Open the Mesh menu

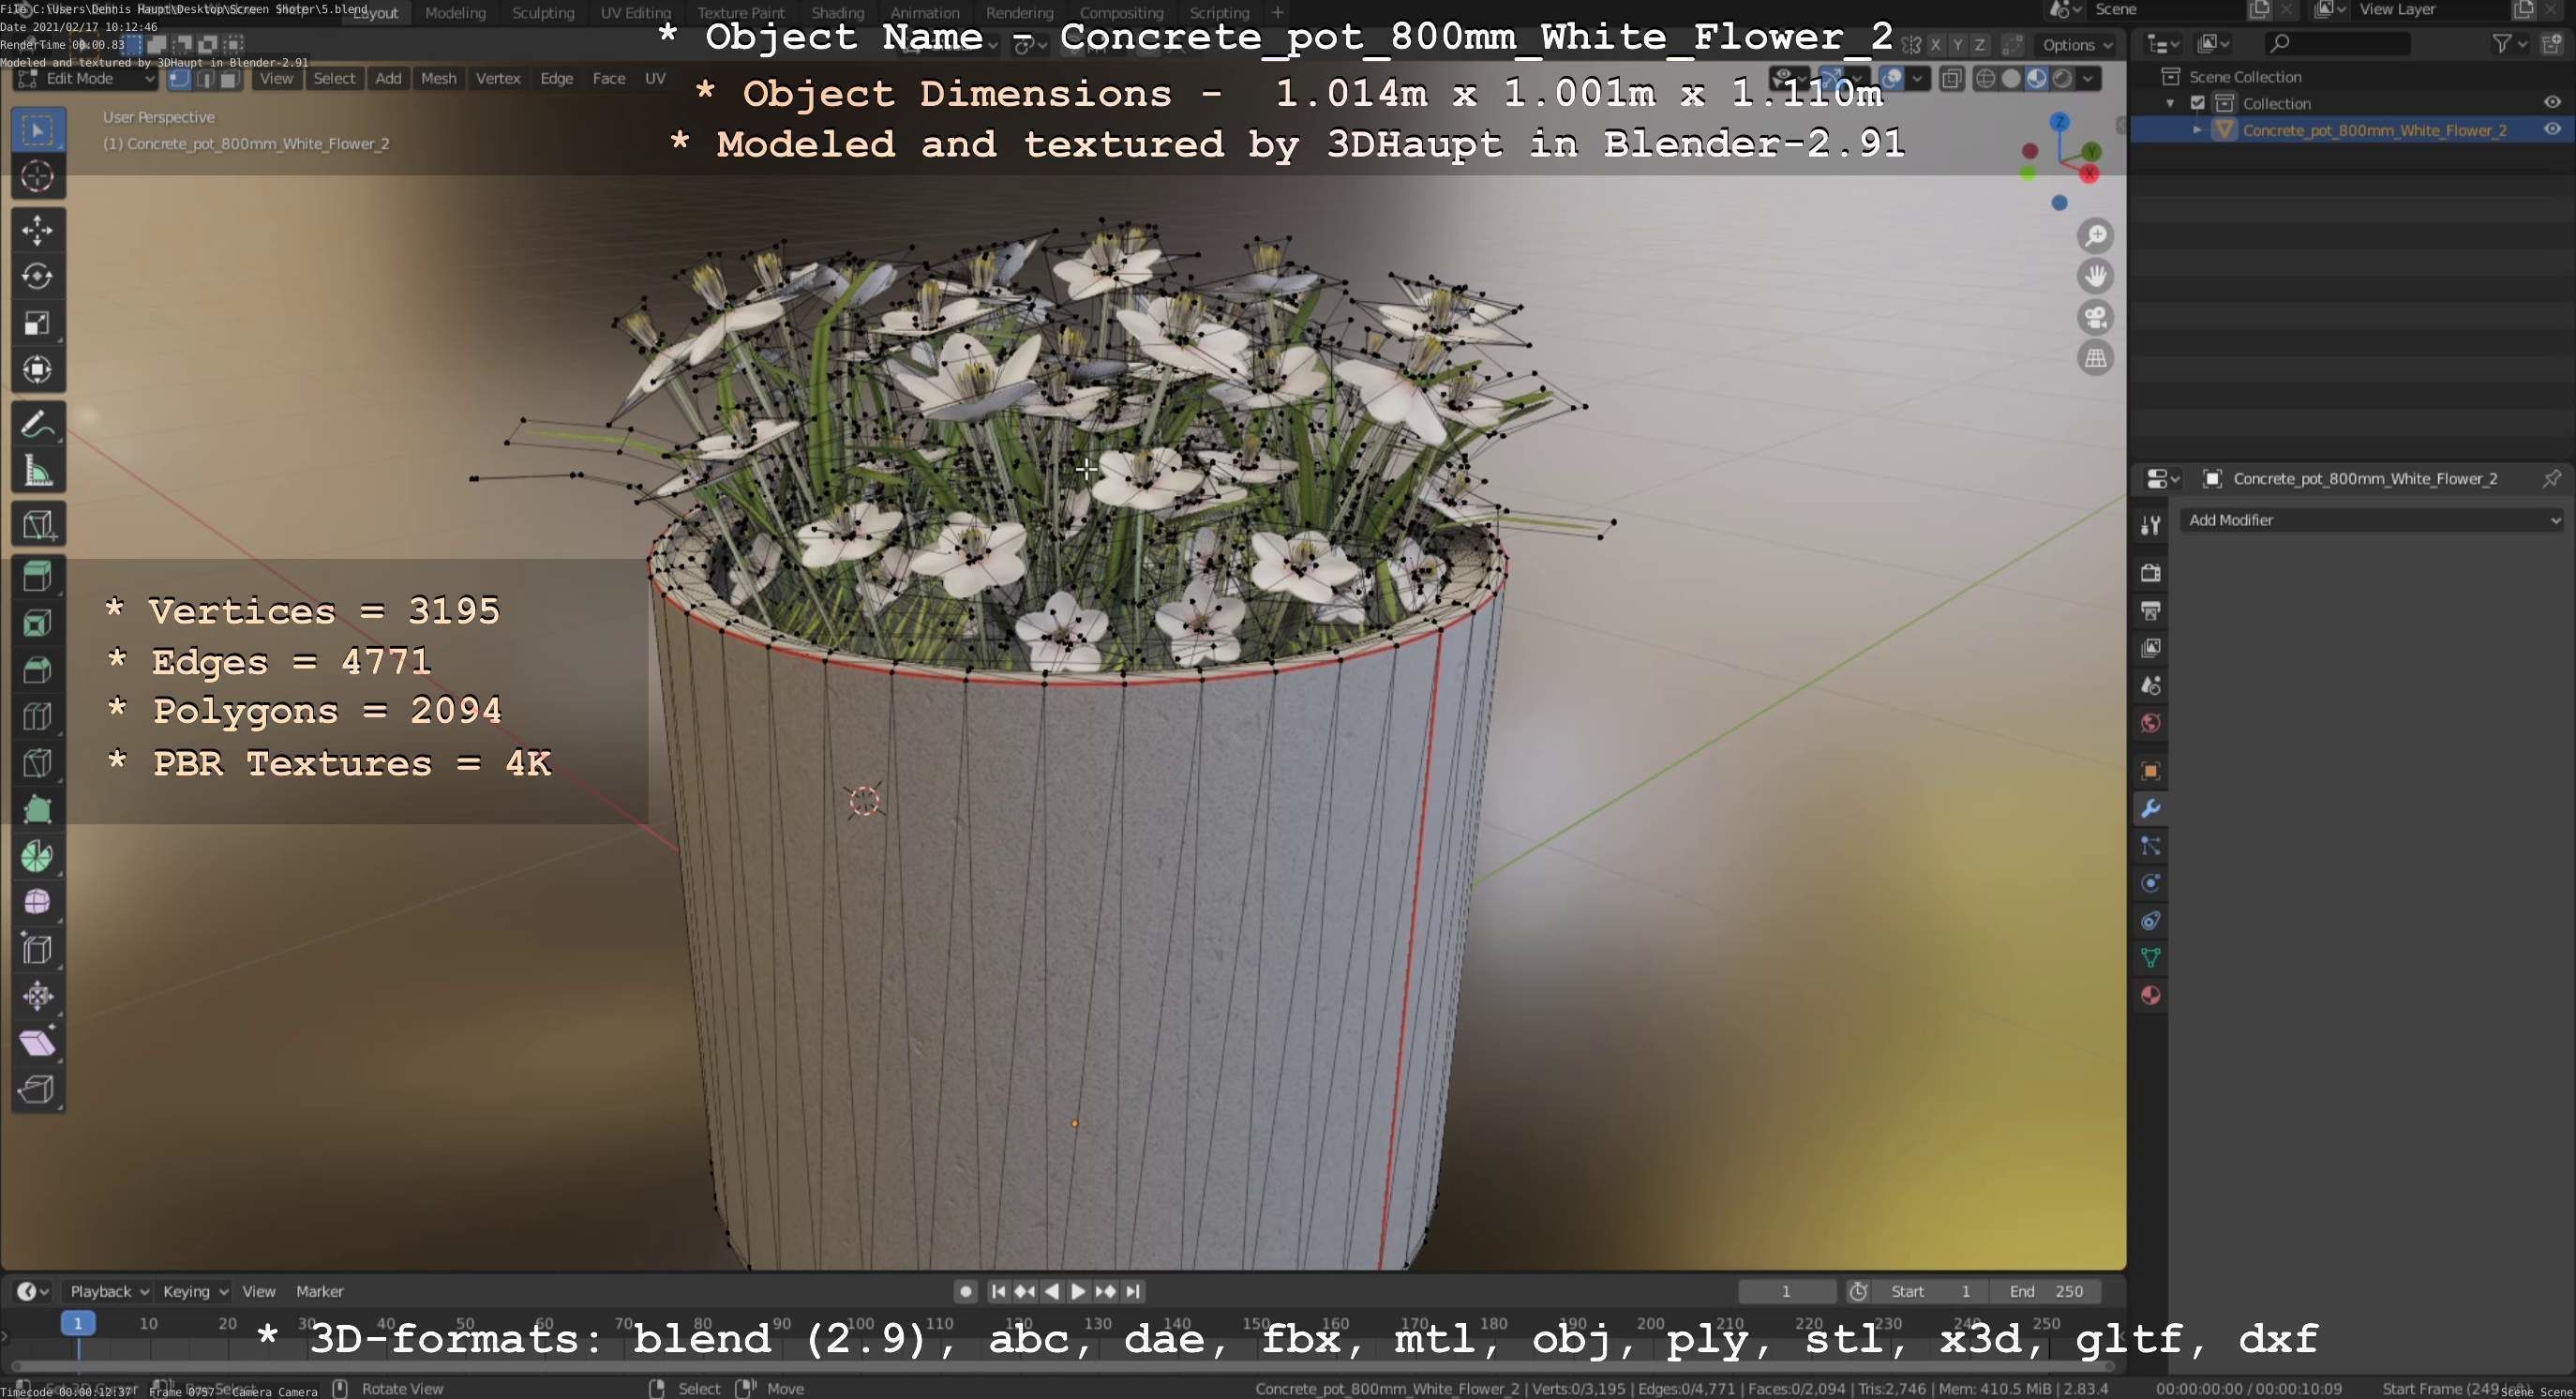(438, 79)
